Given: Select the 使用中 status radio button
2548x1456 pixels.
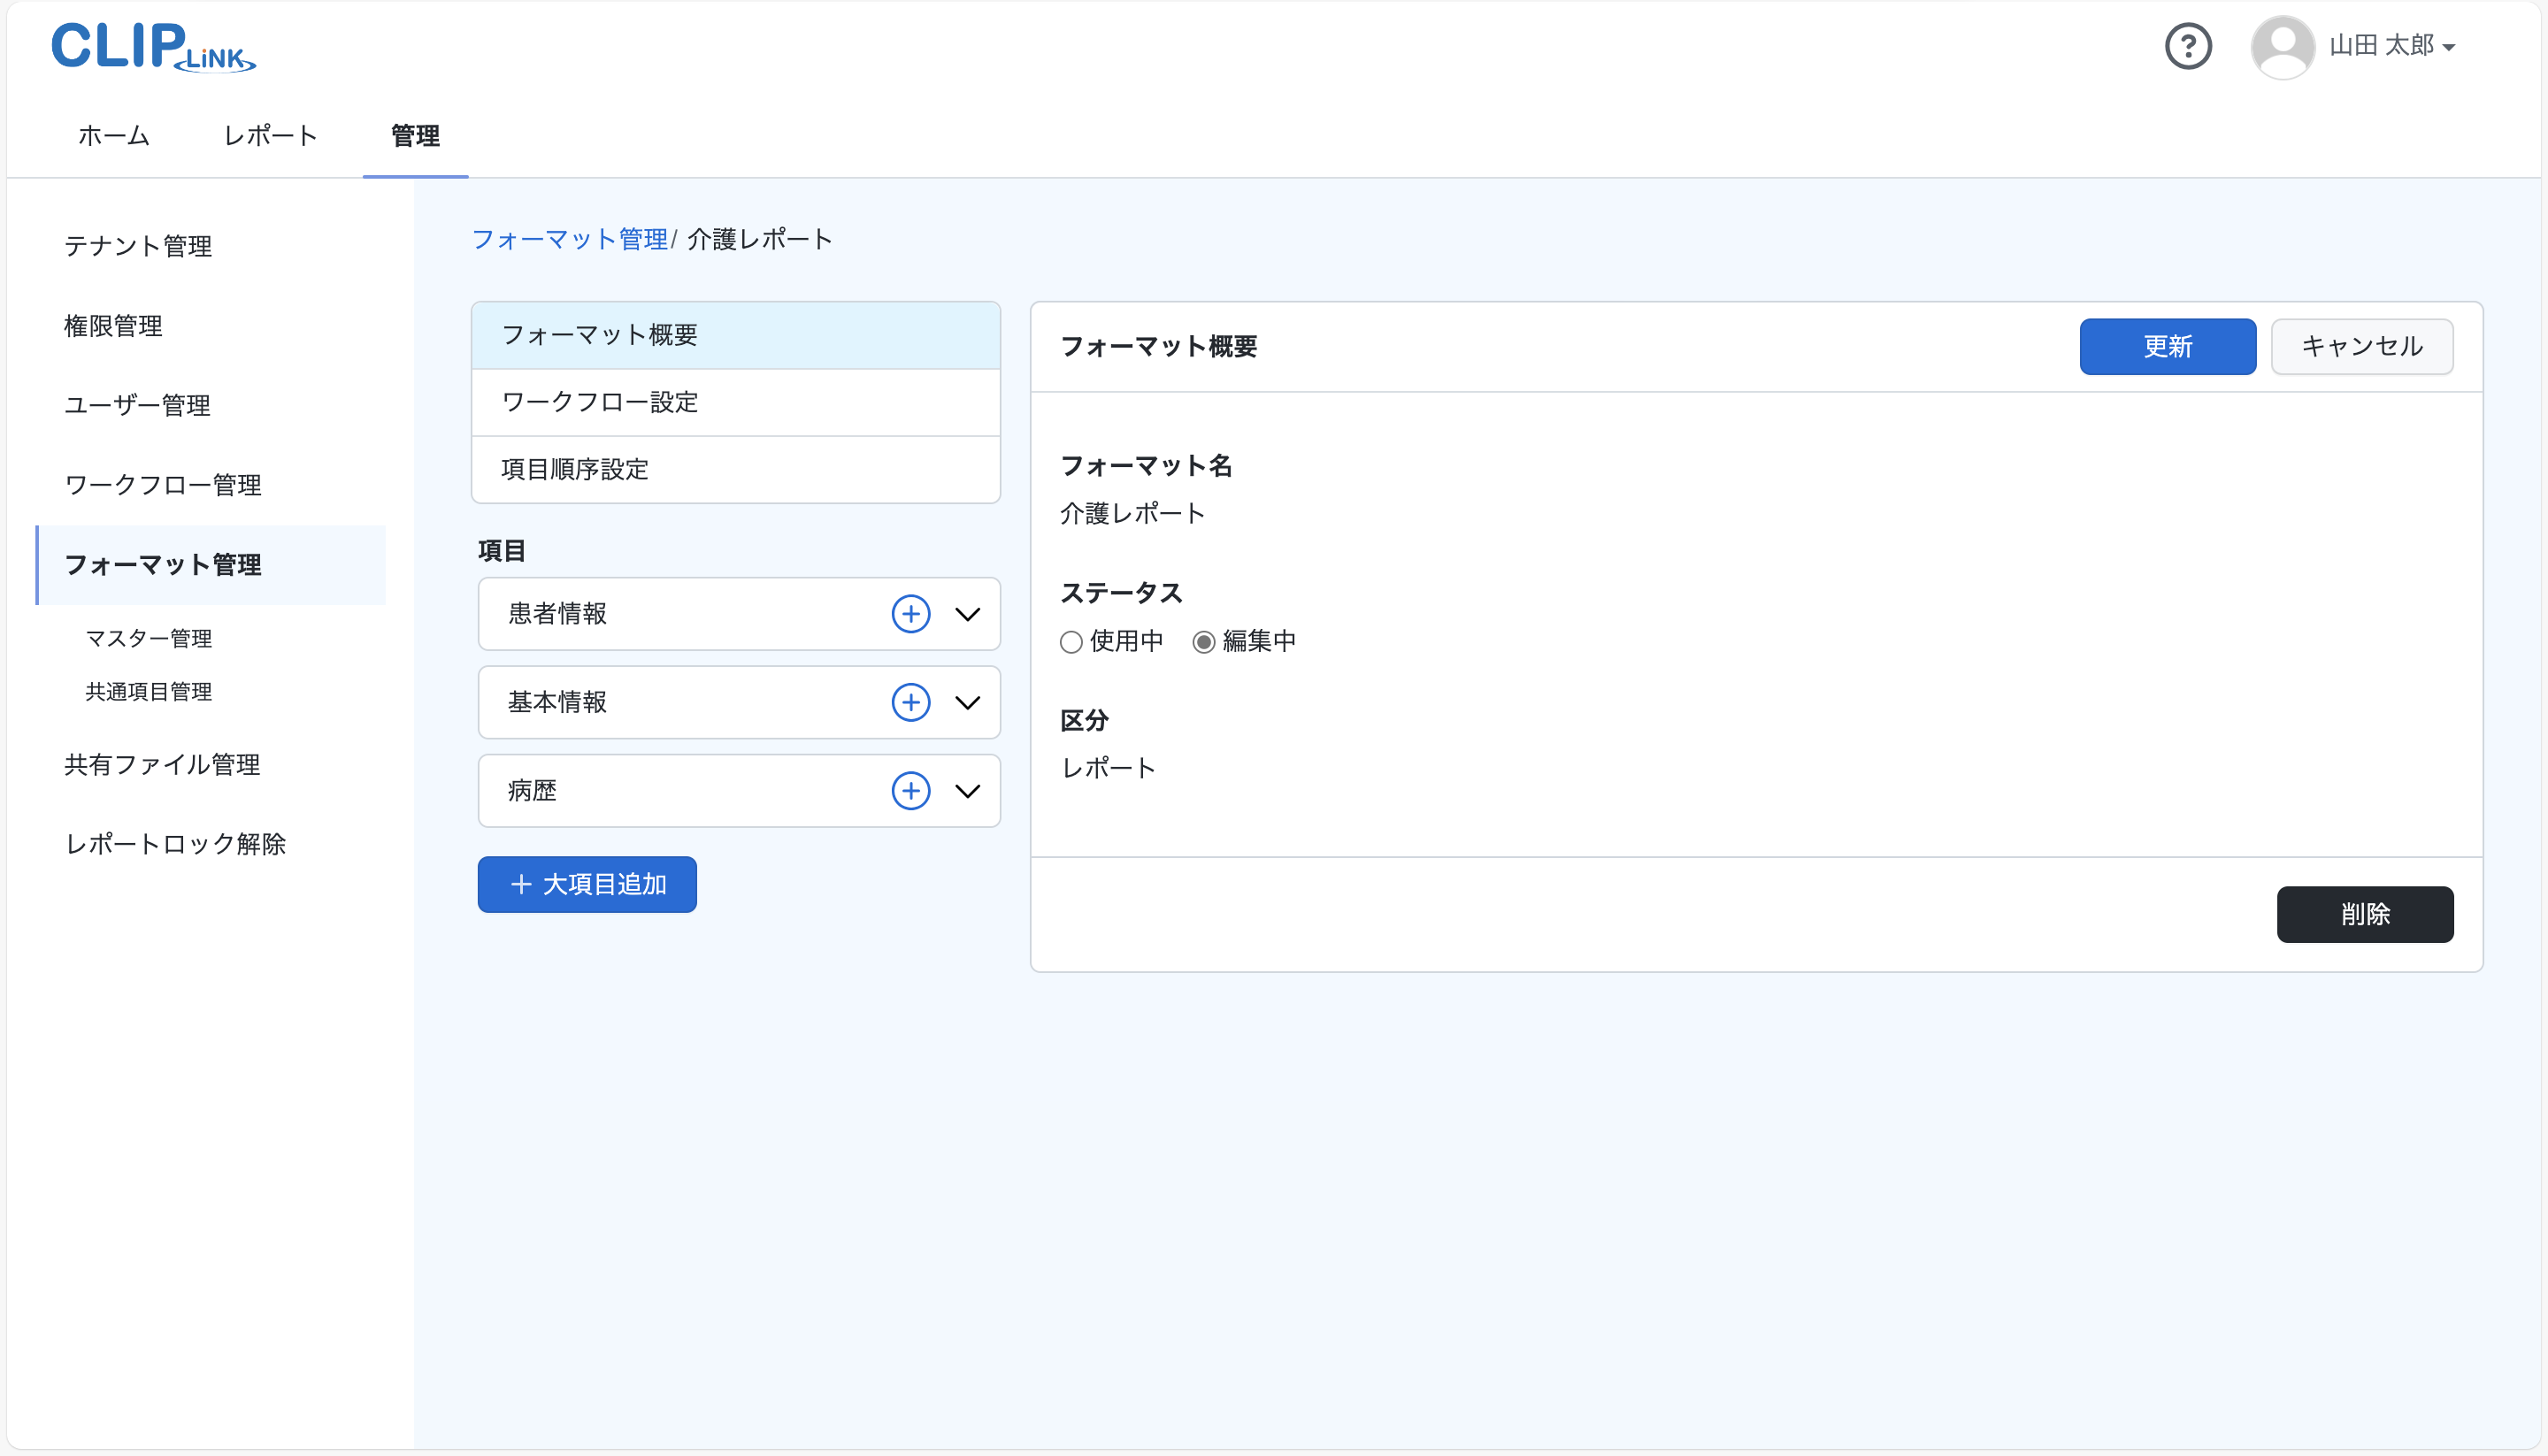Looking at the screenshot, I should 1071,642.
